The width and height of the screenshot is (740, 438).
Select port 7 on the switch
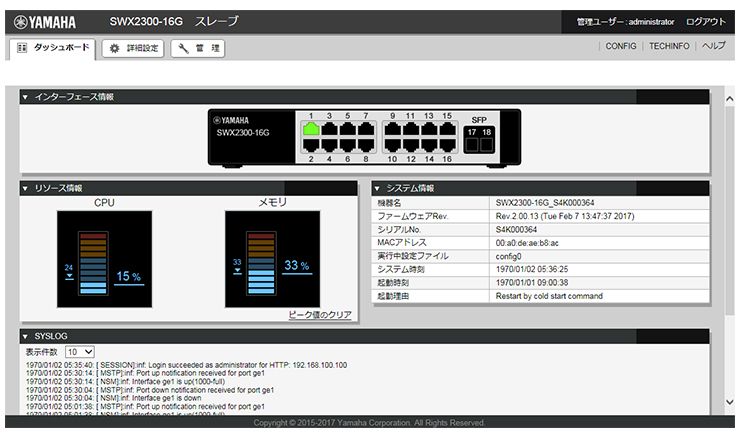click(x=366, y=128)
